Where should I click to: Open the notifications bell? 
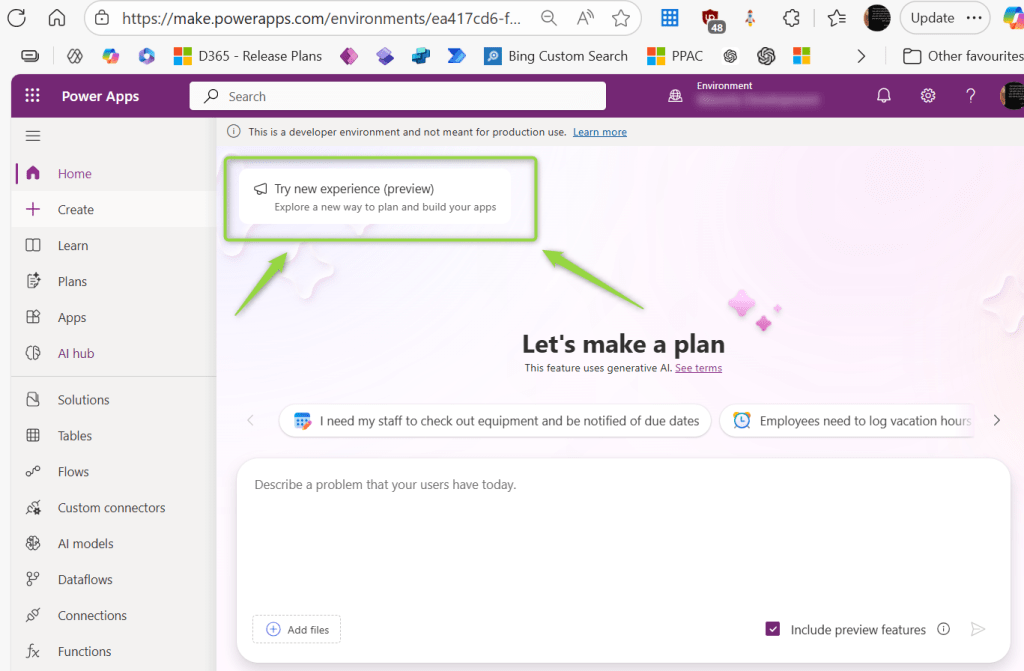click(x=884, y=96)
